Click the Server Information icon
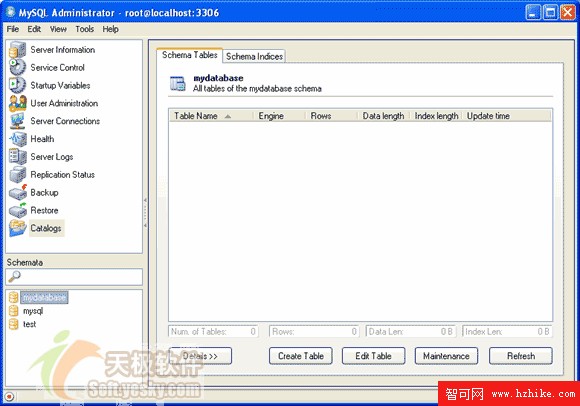Viewport: 580px width, 406px height. 17,50
